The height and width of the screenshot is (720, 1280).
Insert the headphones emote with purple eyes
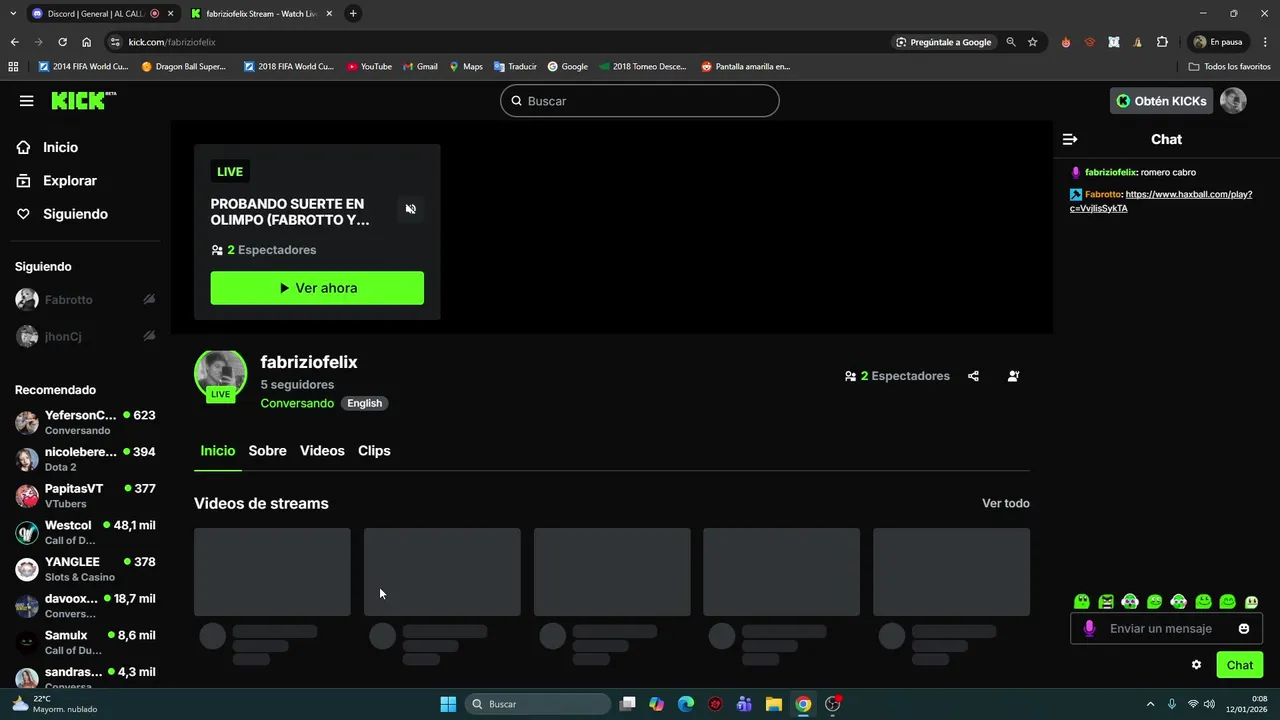click(x=1130, y=601)
